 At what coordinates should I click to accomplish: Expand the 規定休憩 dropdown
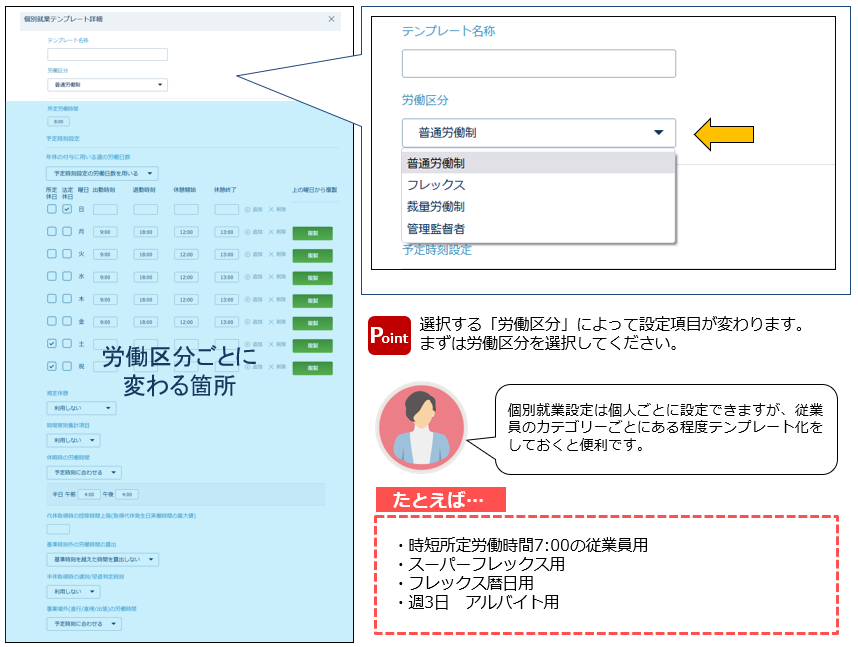click(81, 408)
